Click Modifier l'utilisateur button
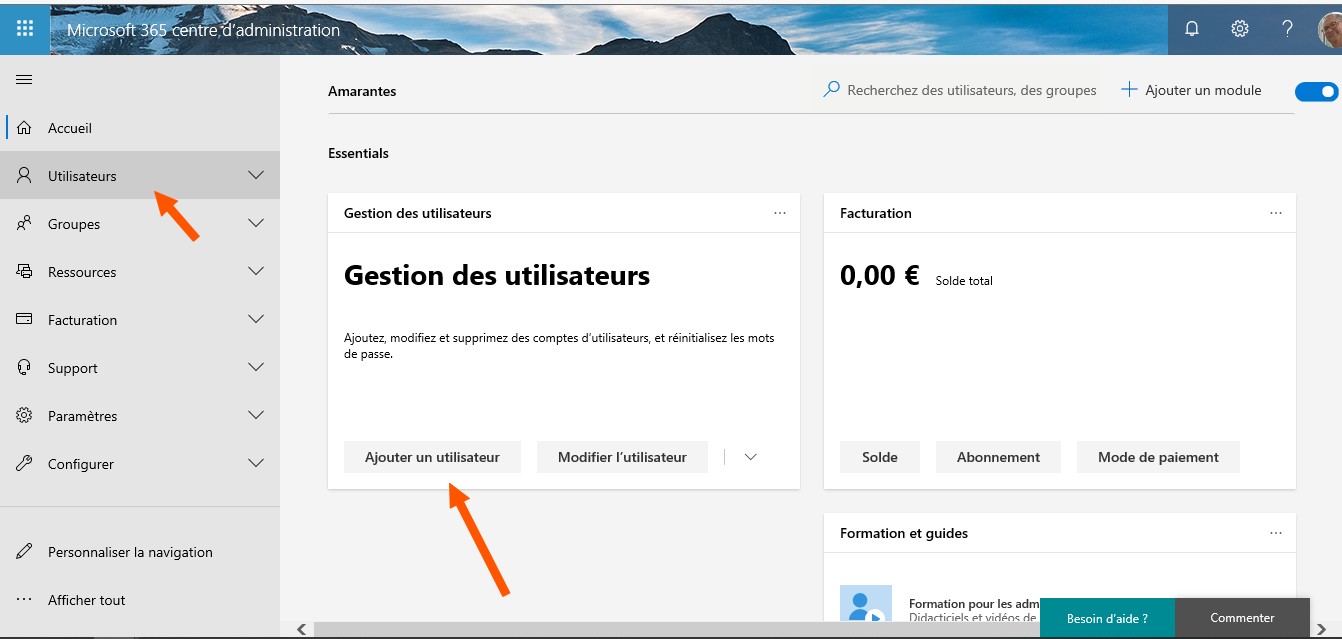 622,457
